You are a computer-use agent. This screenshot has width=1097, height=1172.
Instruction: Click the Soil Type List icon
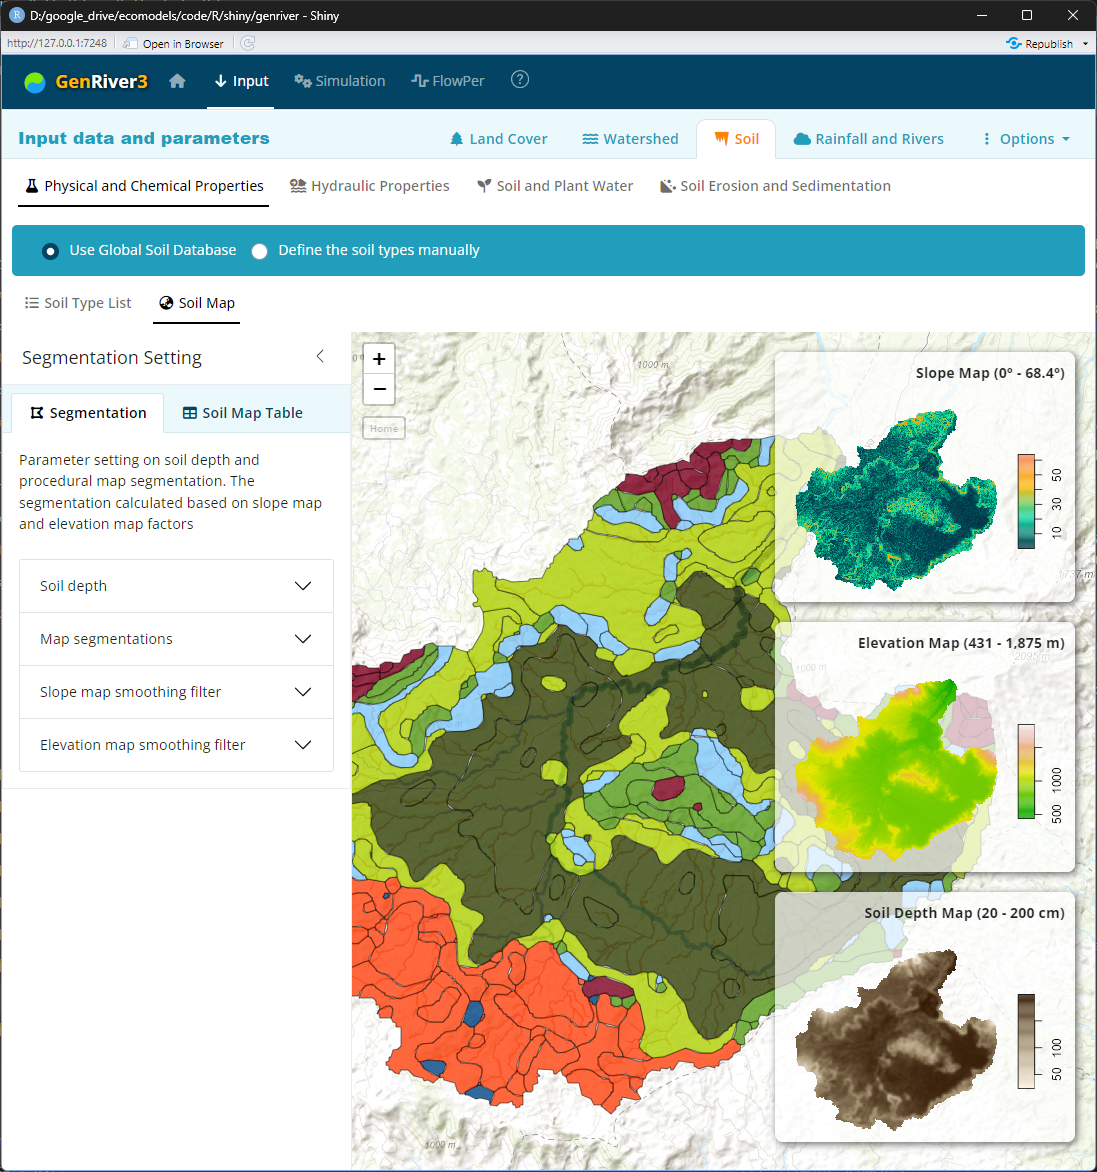click(31, 303)
